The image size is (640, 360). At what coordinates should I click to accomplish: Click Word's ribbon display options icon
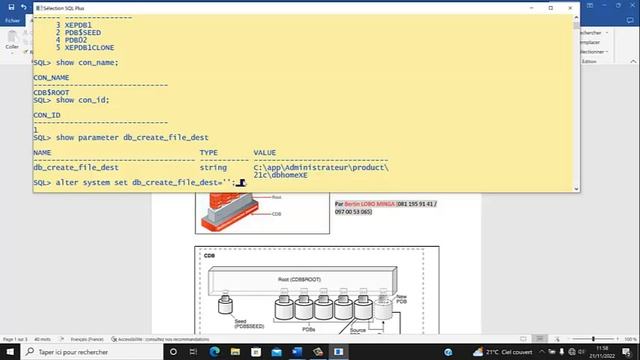[x=590, y=6]
